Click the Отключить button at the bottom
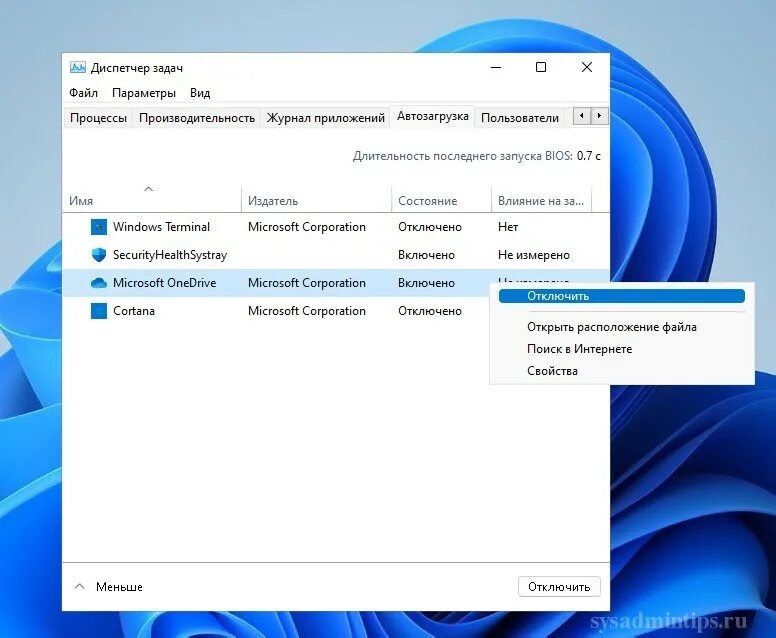The width and height of the screenshot is (776, 638). click(x=559, y=587)
